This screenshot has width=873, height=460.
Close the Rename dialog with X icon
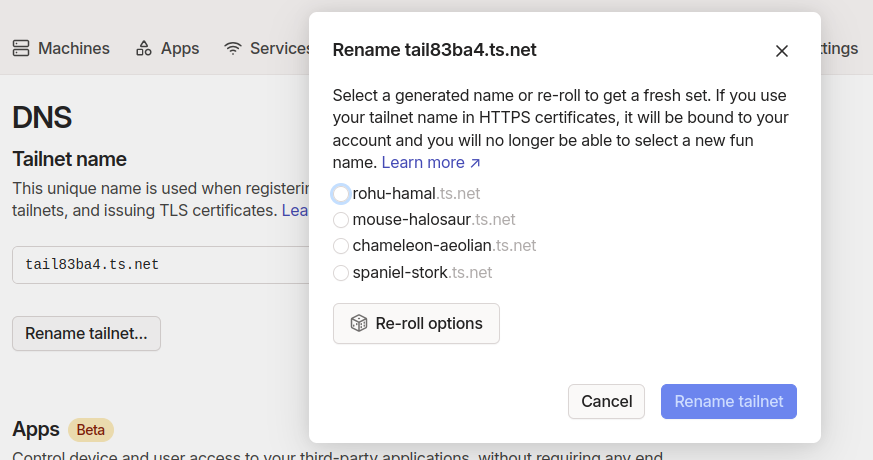pyautogui.click(x=782, y=51)
